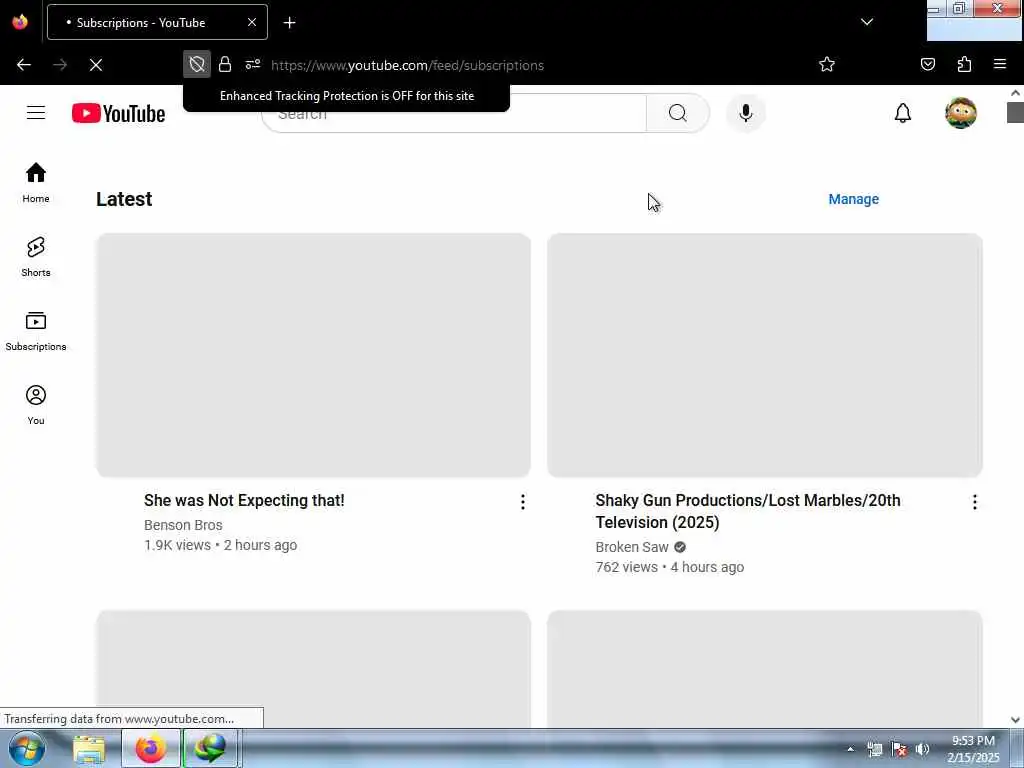Open the You section in sidebar
The image size is (1024, 768).
[36, 405]
